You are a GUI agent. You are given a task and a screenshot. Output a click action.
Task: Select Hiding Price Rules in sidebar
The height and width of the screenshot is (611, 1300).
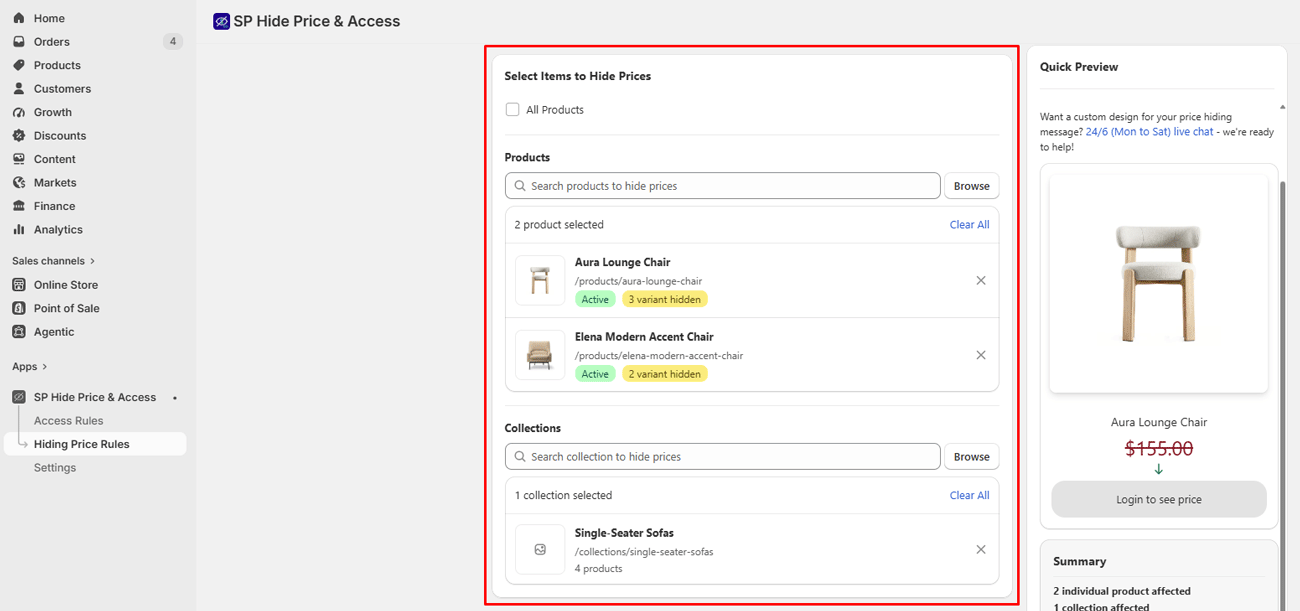click(82, 444)
